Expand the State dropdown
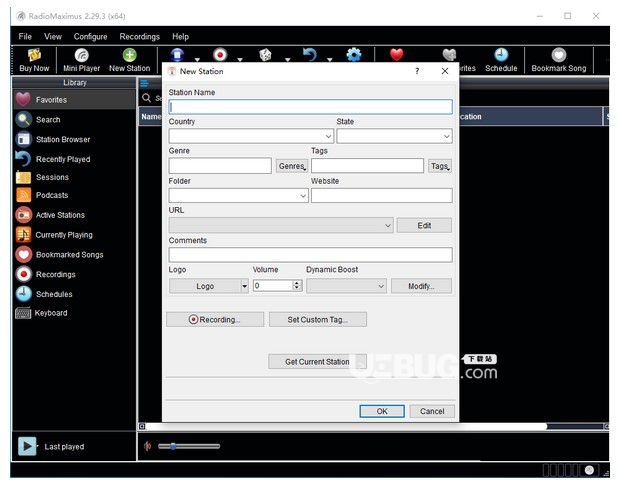The image size is (618, 482). click(x=446, y=136)
